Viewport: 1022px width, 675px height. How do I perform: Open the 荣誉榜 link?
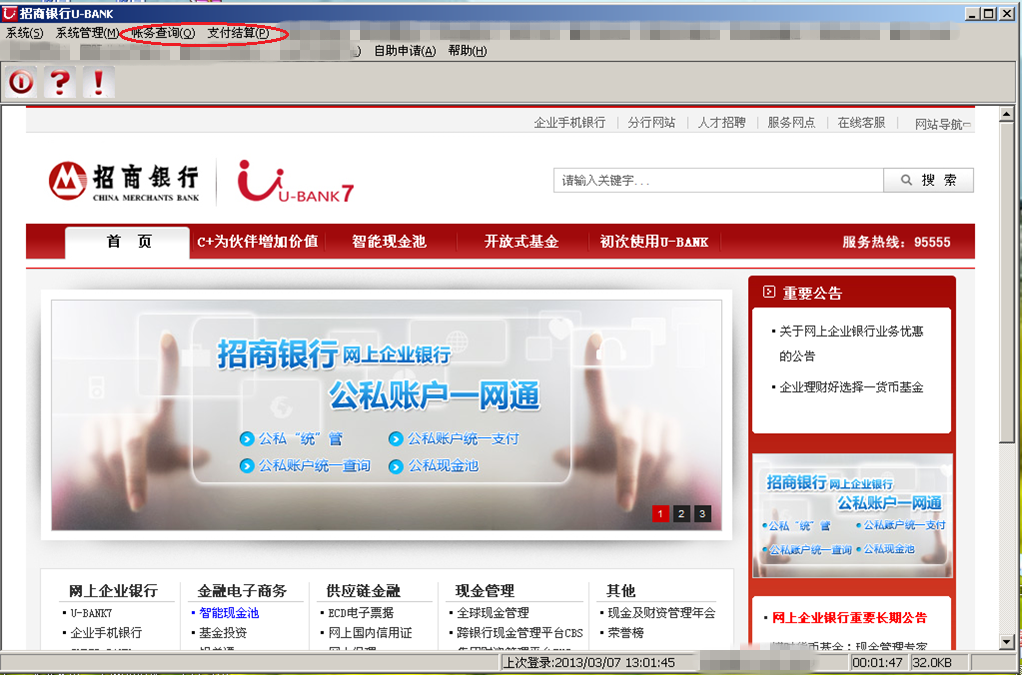pos(626,633)
